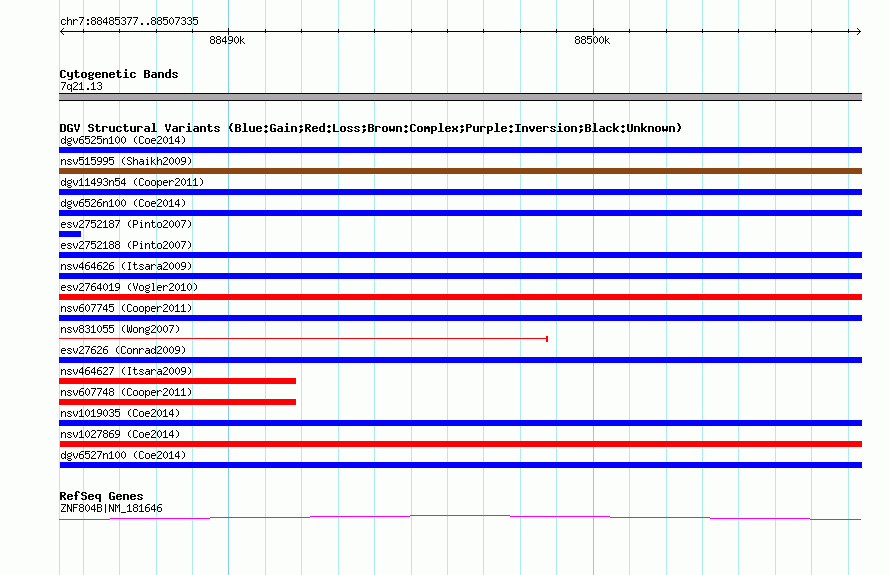Select the blue bar under dgv11493n54
This screenshot has height=575, width=890.
(x=460, y=192)
